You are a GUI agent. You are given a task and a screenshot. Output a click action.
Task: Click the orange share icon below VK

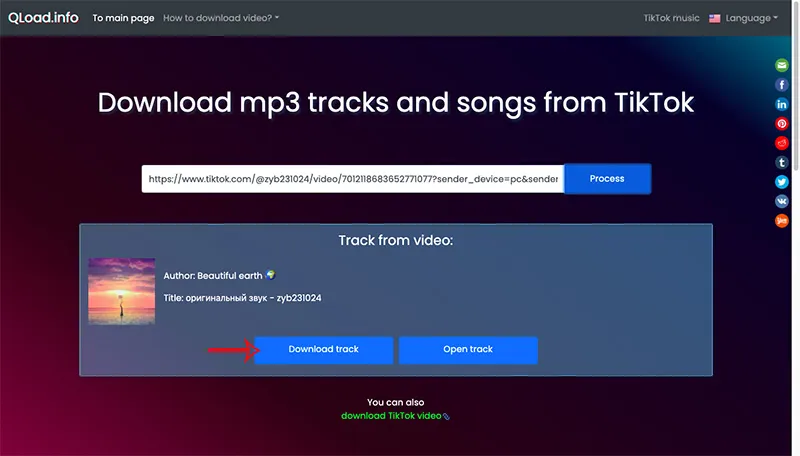(x=782, y=220)
